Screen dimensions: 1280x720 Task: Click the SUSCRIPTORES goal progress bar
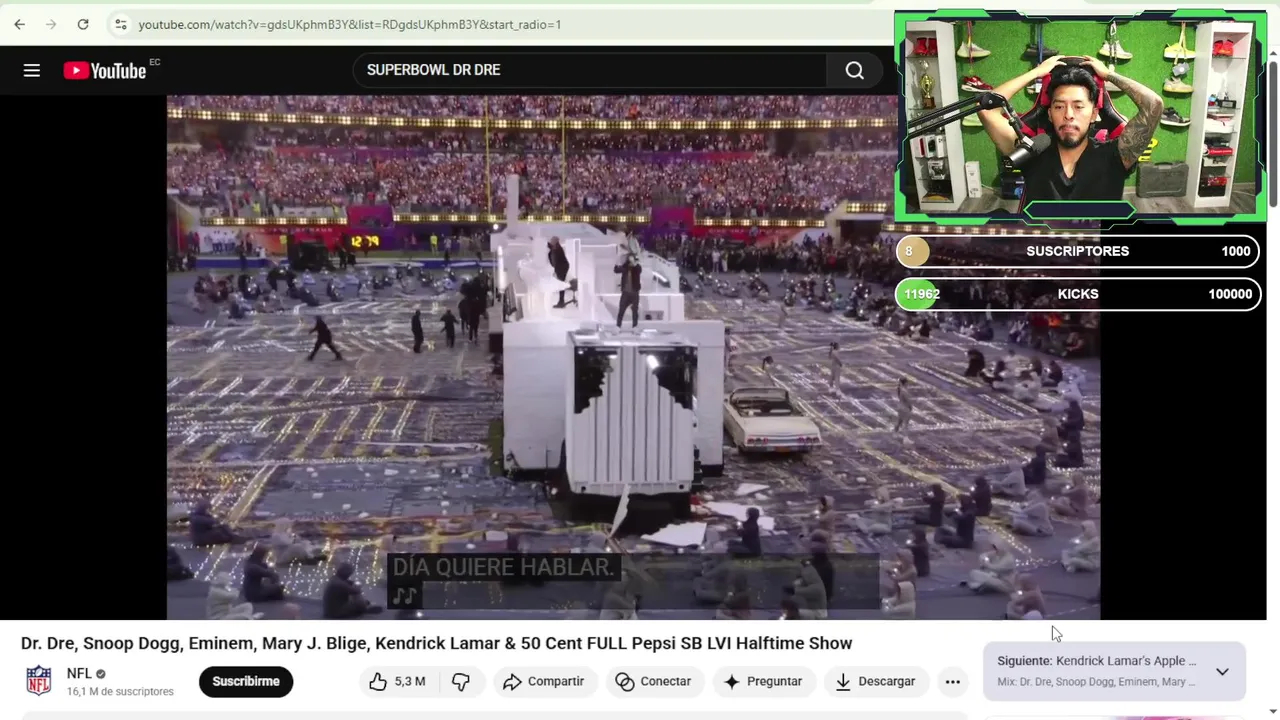tap(1078, 251)
